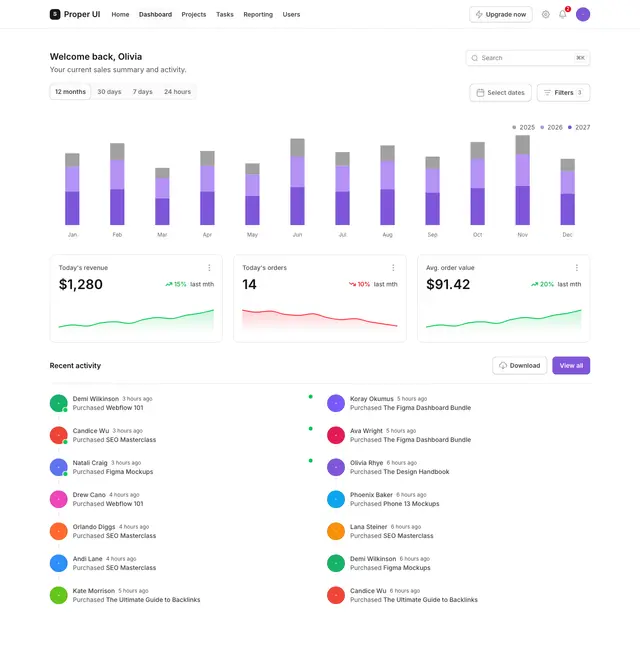
Task: Click Ava Wright's avatar
Action: (336, 435)
